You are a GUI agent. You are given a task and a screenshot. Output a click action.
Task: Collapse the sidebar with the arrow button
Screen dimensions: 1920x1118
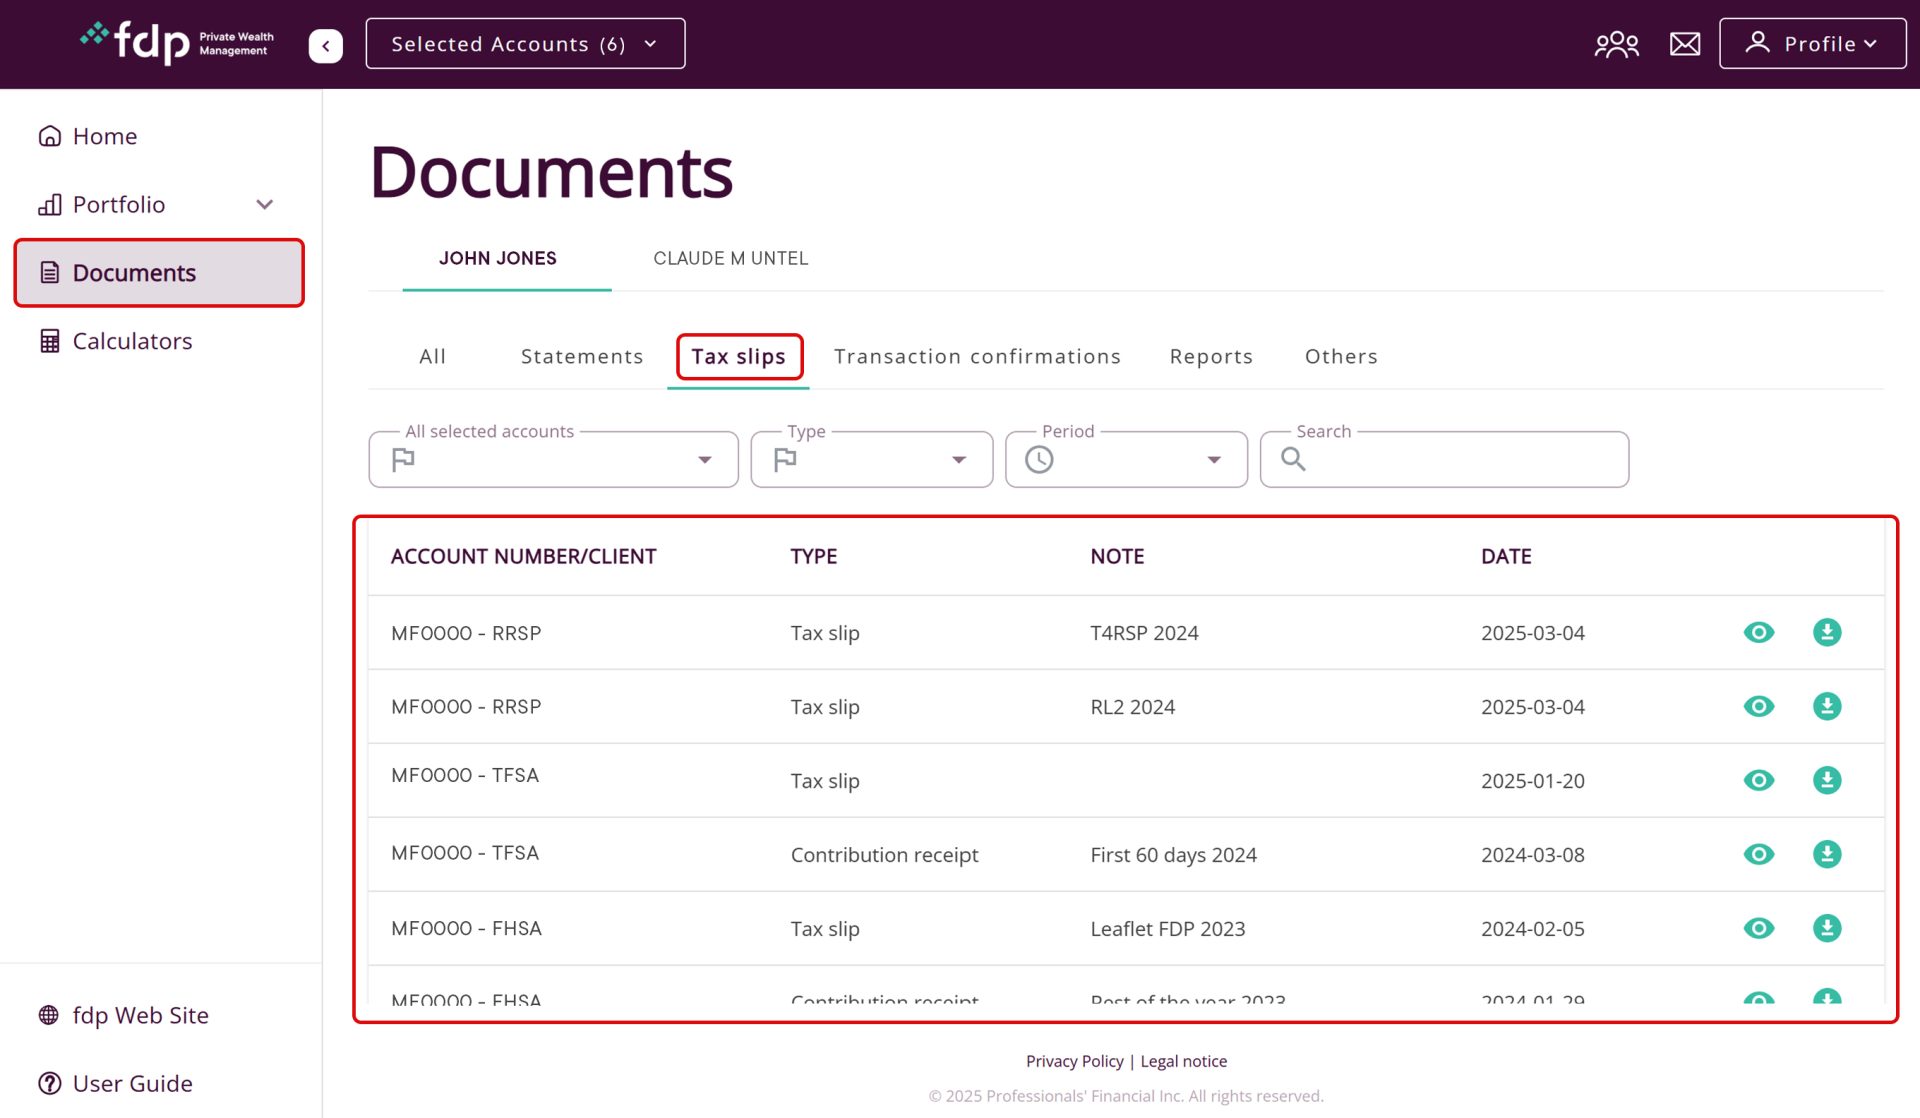[x=324, y=45]
